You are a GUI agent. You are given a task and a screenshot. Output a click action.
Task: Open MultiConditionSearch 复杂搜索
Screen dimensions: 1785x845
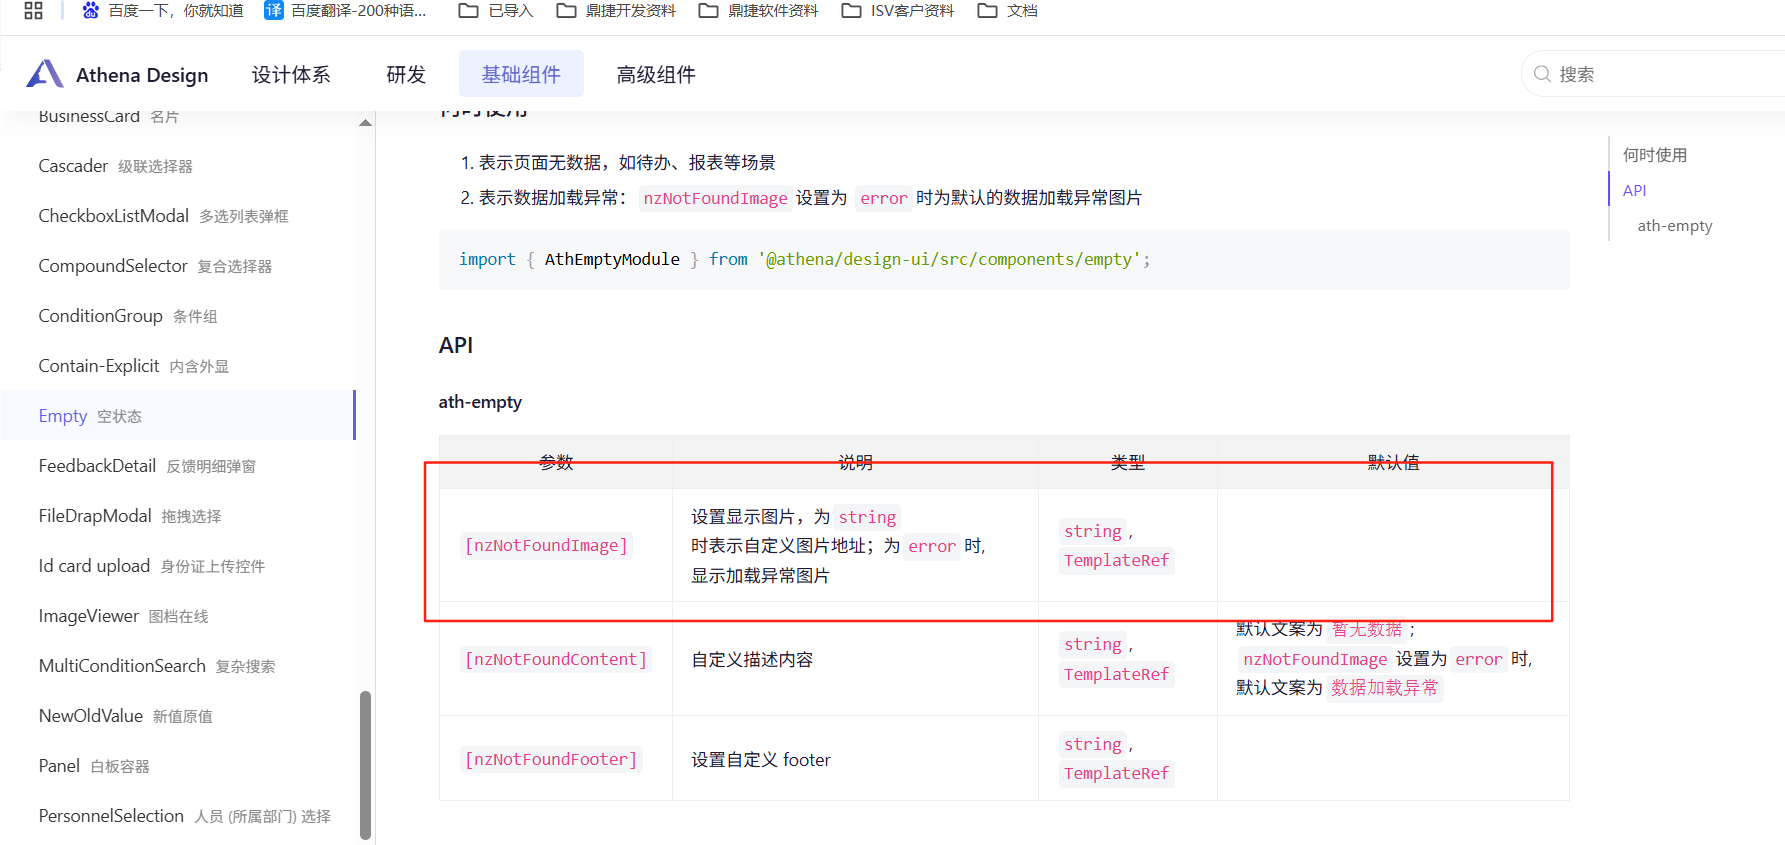[x=157, y=666]
